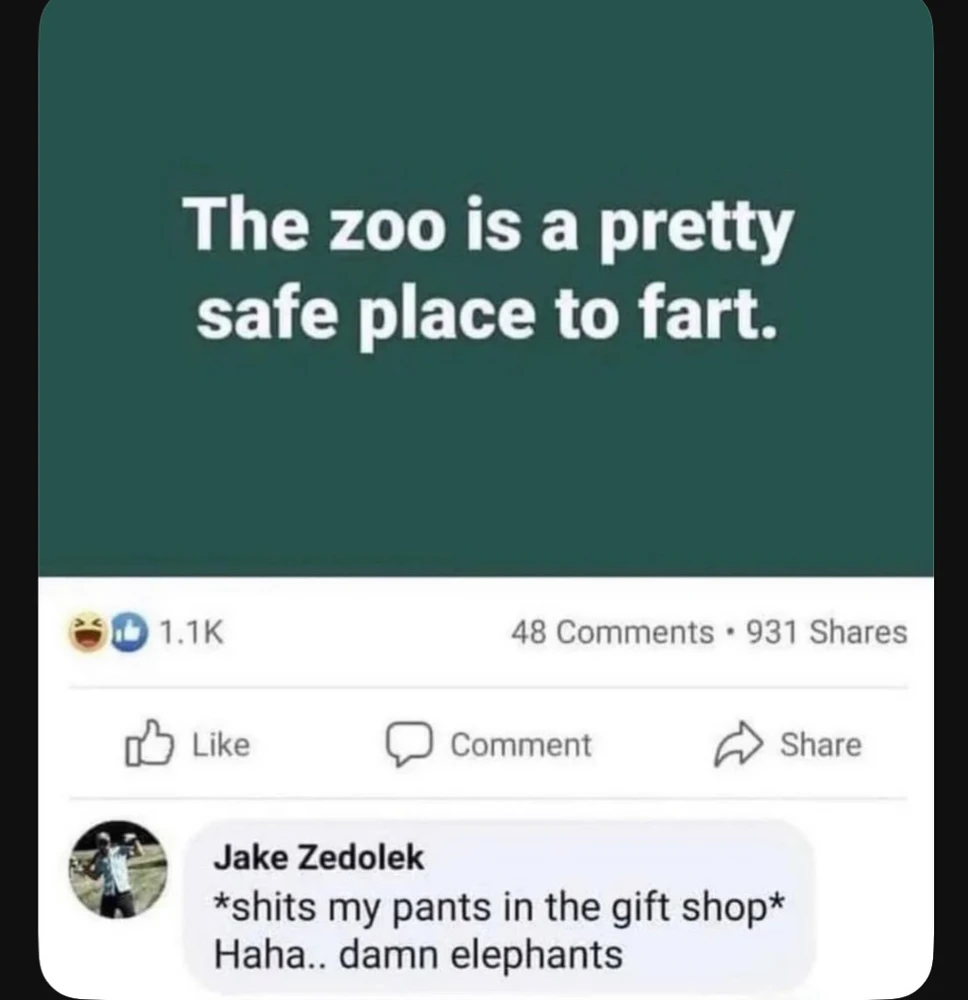Select the "Haha.. damn elephants" comment line
Image resolution: width=968 pixels, height=1000 pixels.
coord(419,954)
